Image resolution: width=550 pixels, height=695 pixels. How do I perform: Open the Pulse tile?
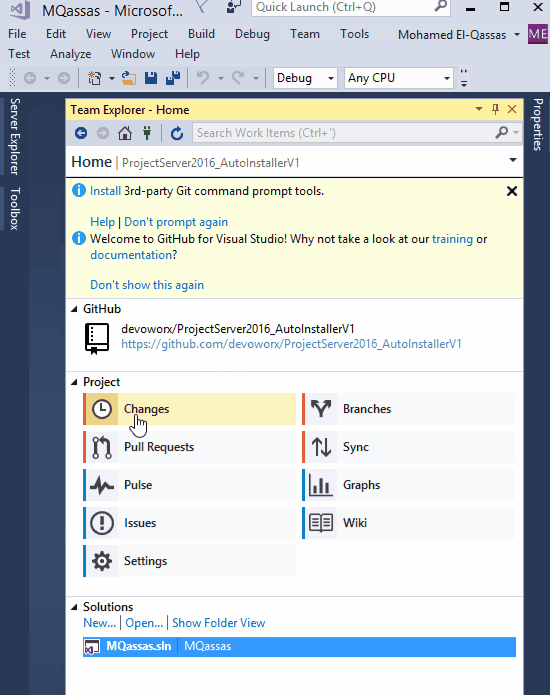pos(189,485)
